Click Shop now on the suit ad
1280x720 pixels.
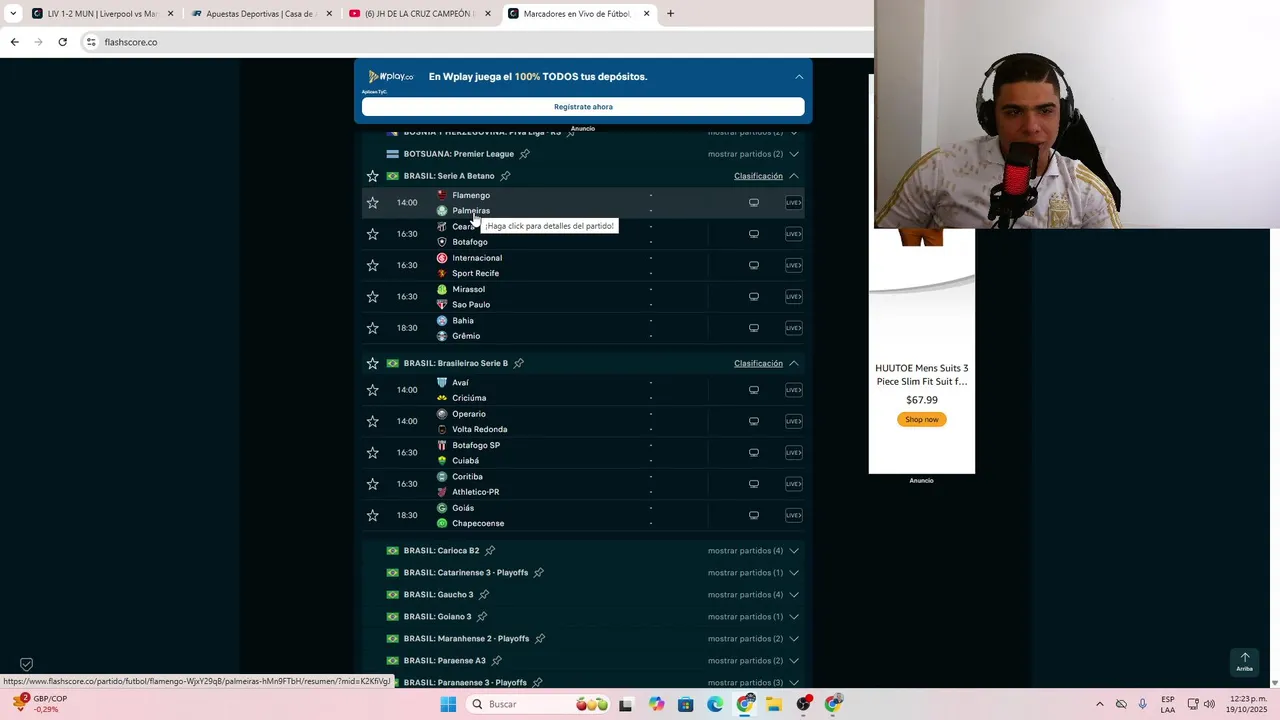coord(921,420)
